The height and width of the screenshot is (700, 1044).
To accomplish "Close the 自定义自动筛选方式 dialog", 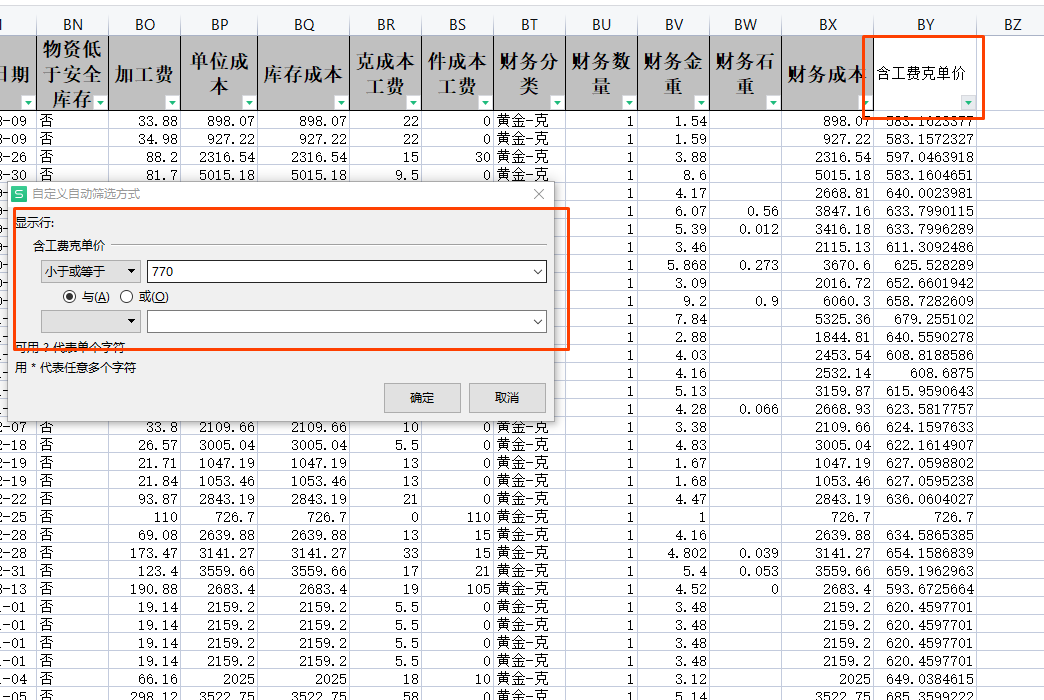I will (x=539, y=194).
